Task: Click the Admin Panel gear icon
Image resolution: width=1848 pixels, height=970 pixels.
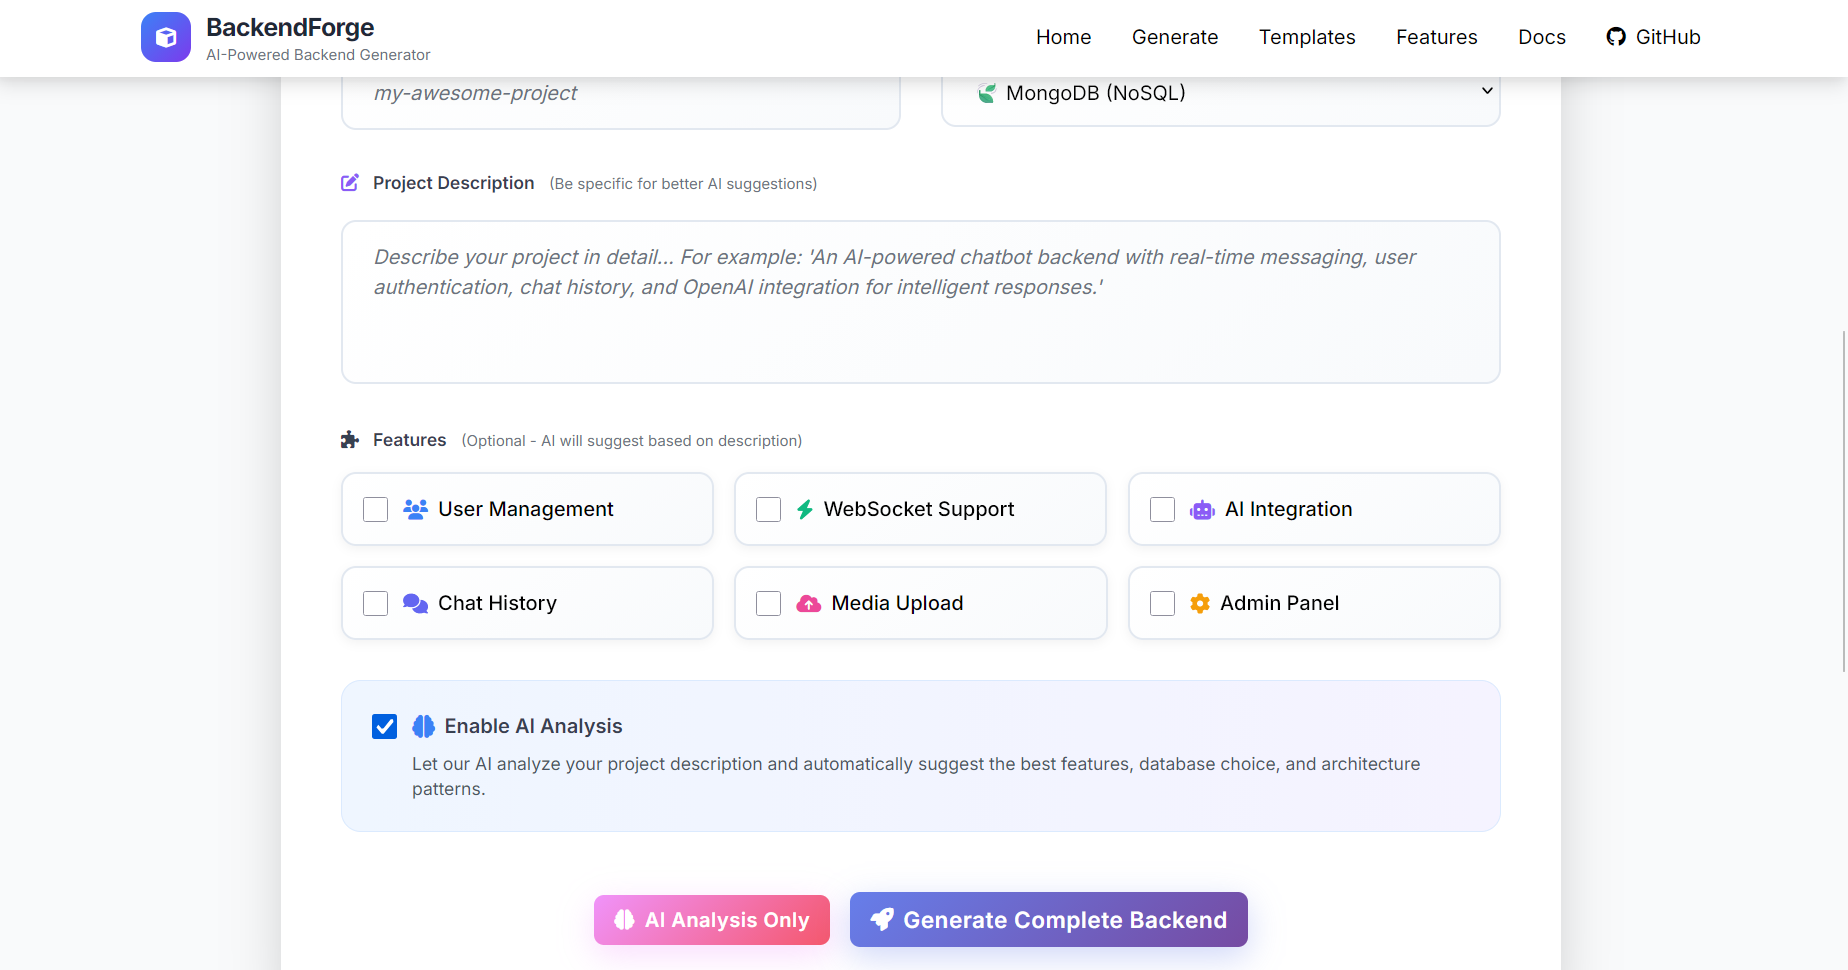Action: 1200,603
